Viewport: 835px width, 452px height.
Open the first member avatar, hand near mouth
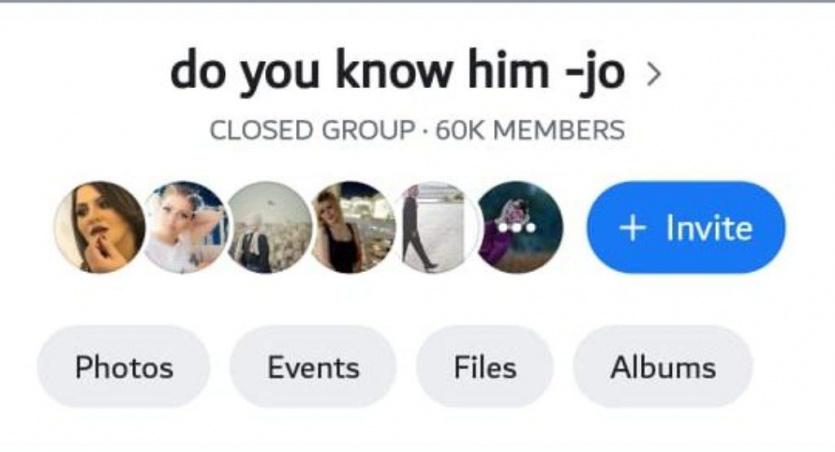(x=100, y=227)
